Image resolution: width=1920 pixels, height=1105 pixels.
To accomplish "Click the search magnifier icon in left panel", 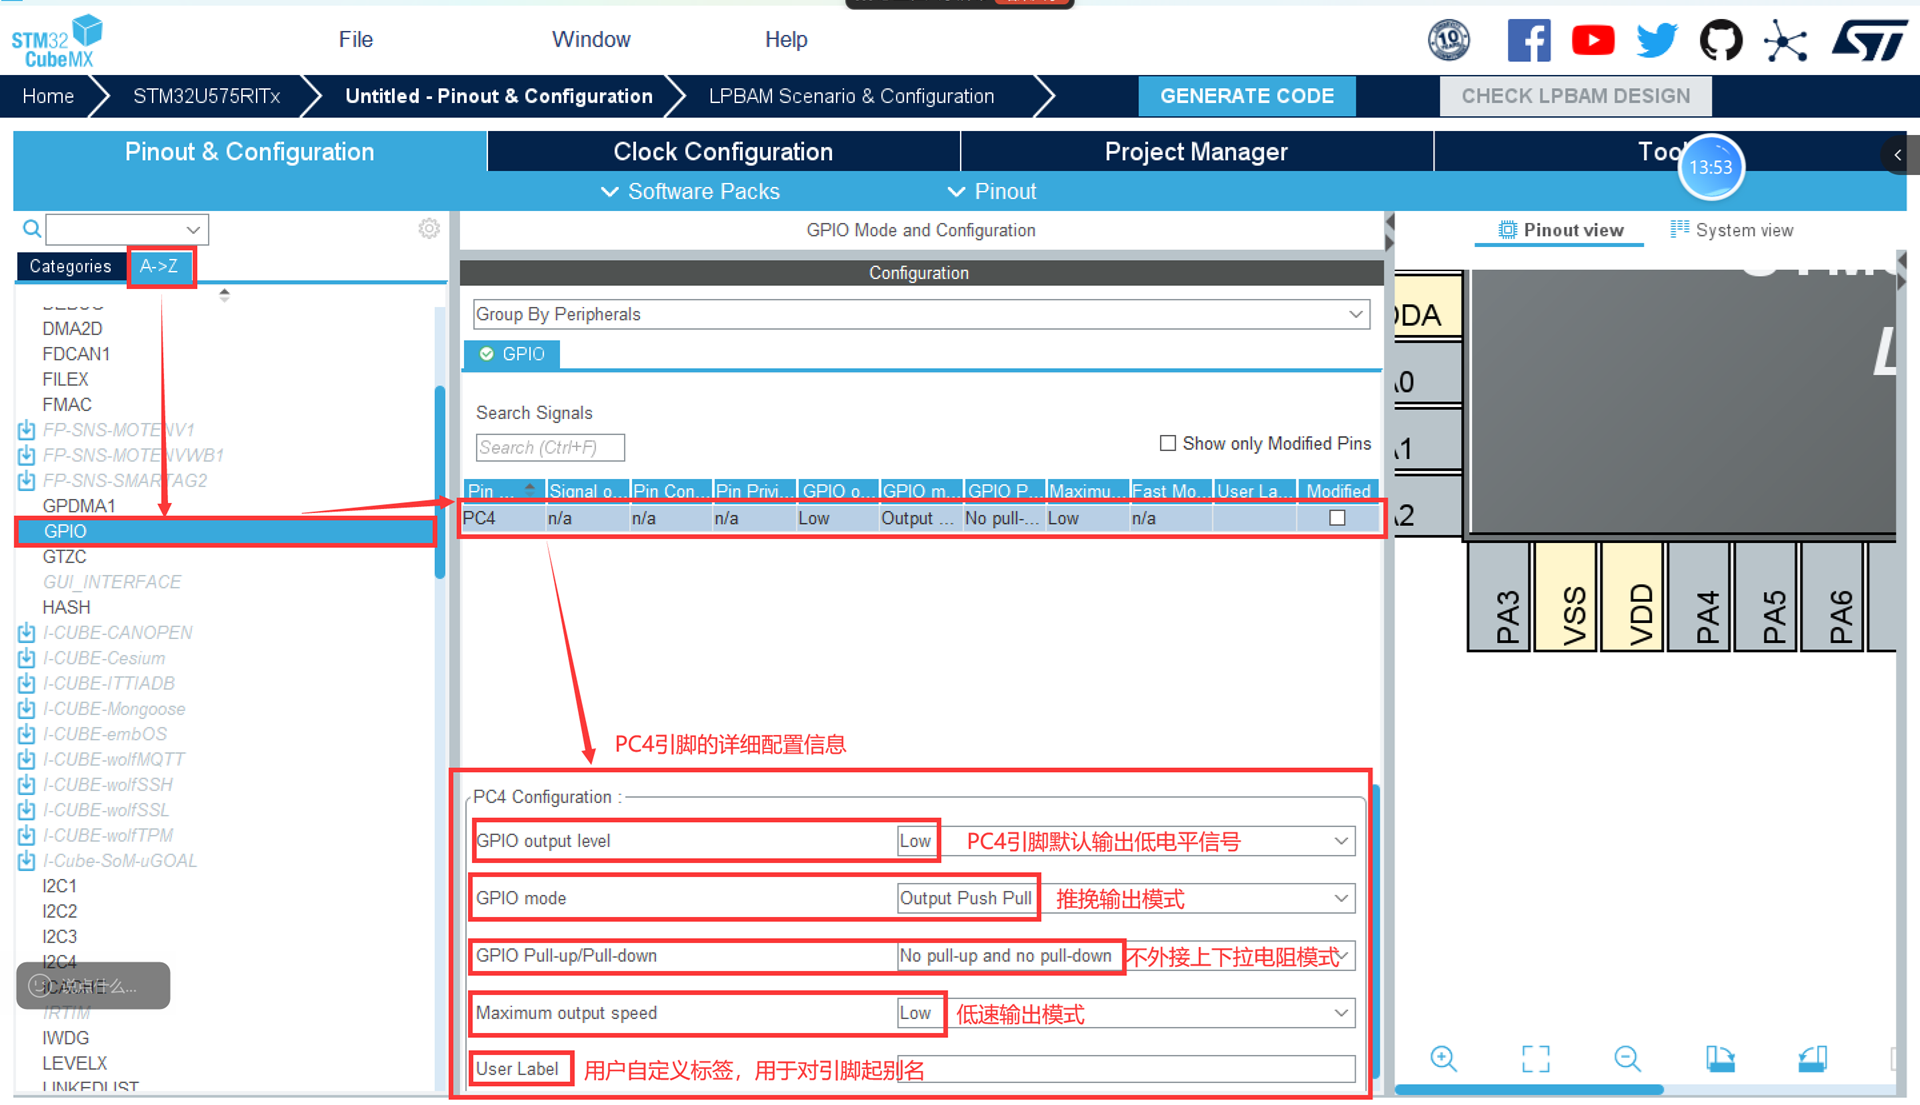I will pyautogui.click(x=32, y=229).
